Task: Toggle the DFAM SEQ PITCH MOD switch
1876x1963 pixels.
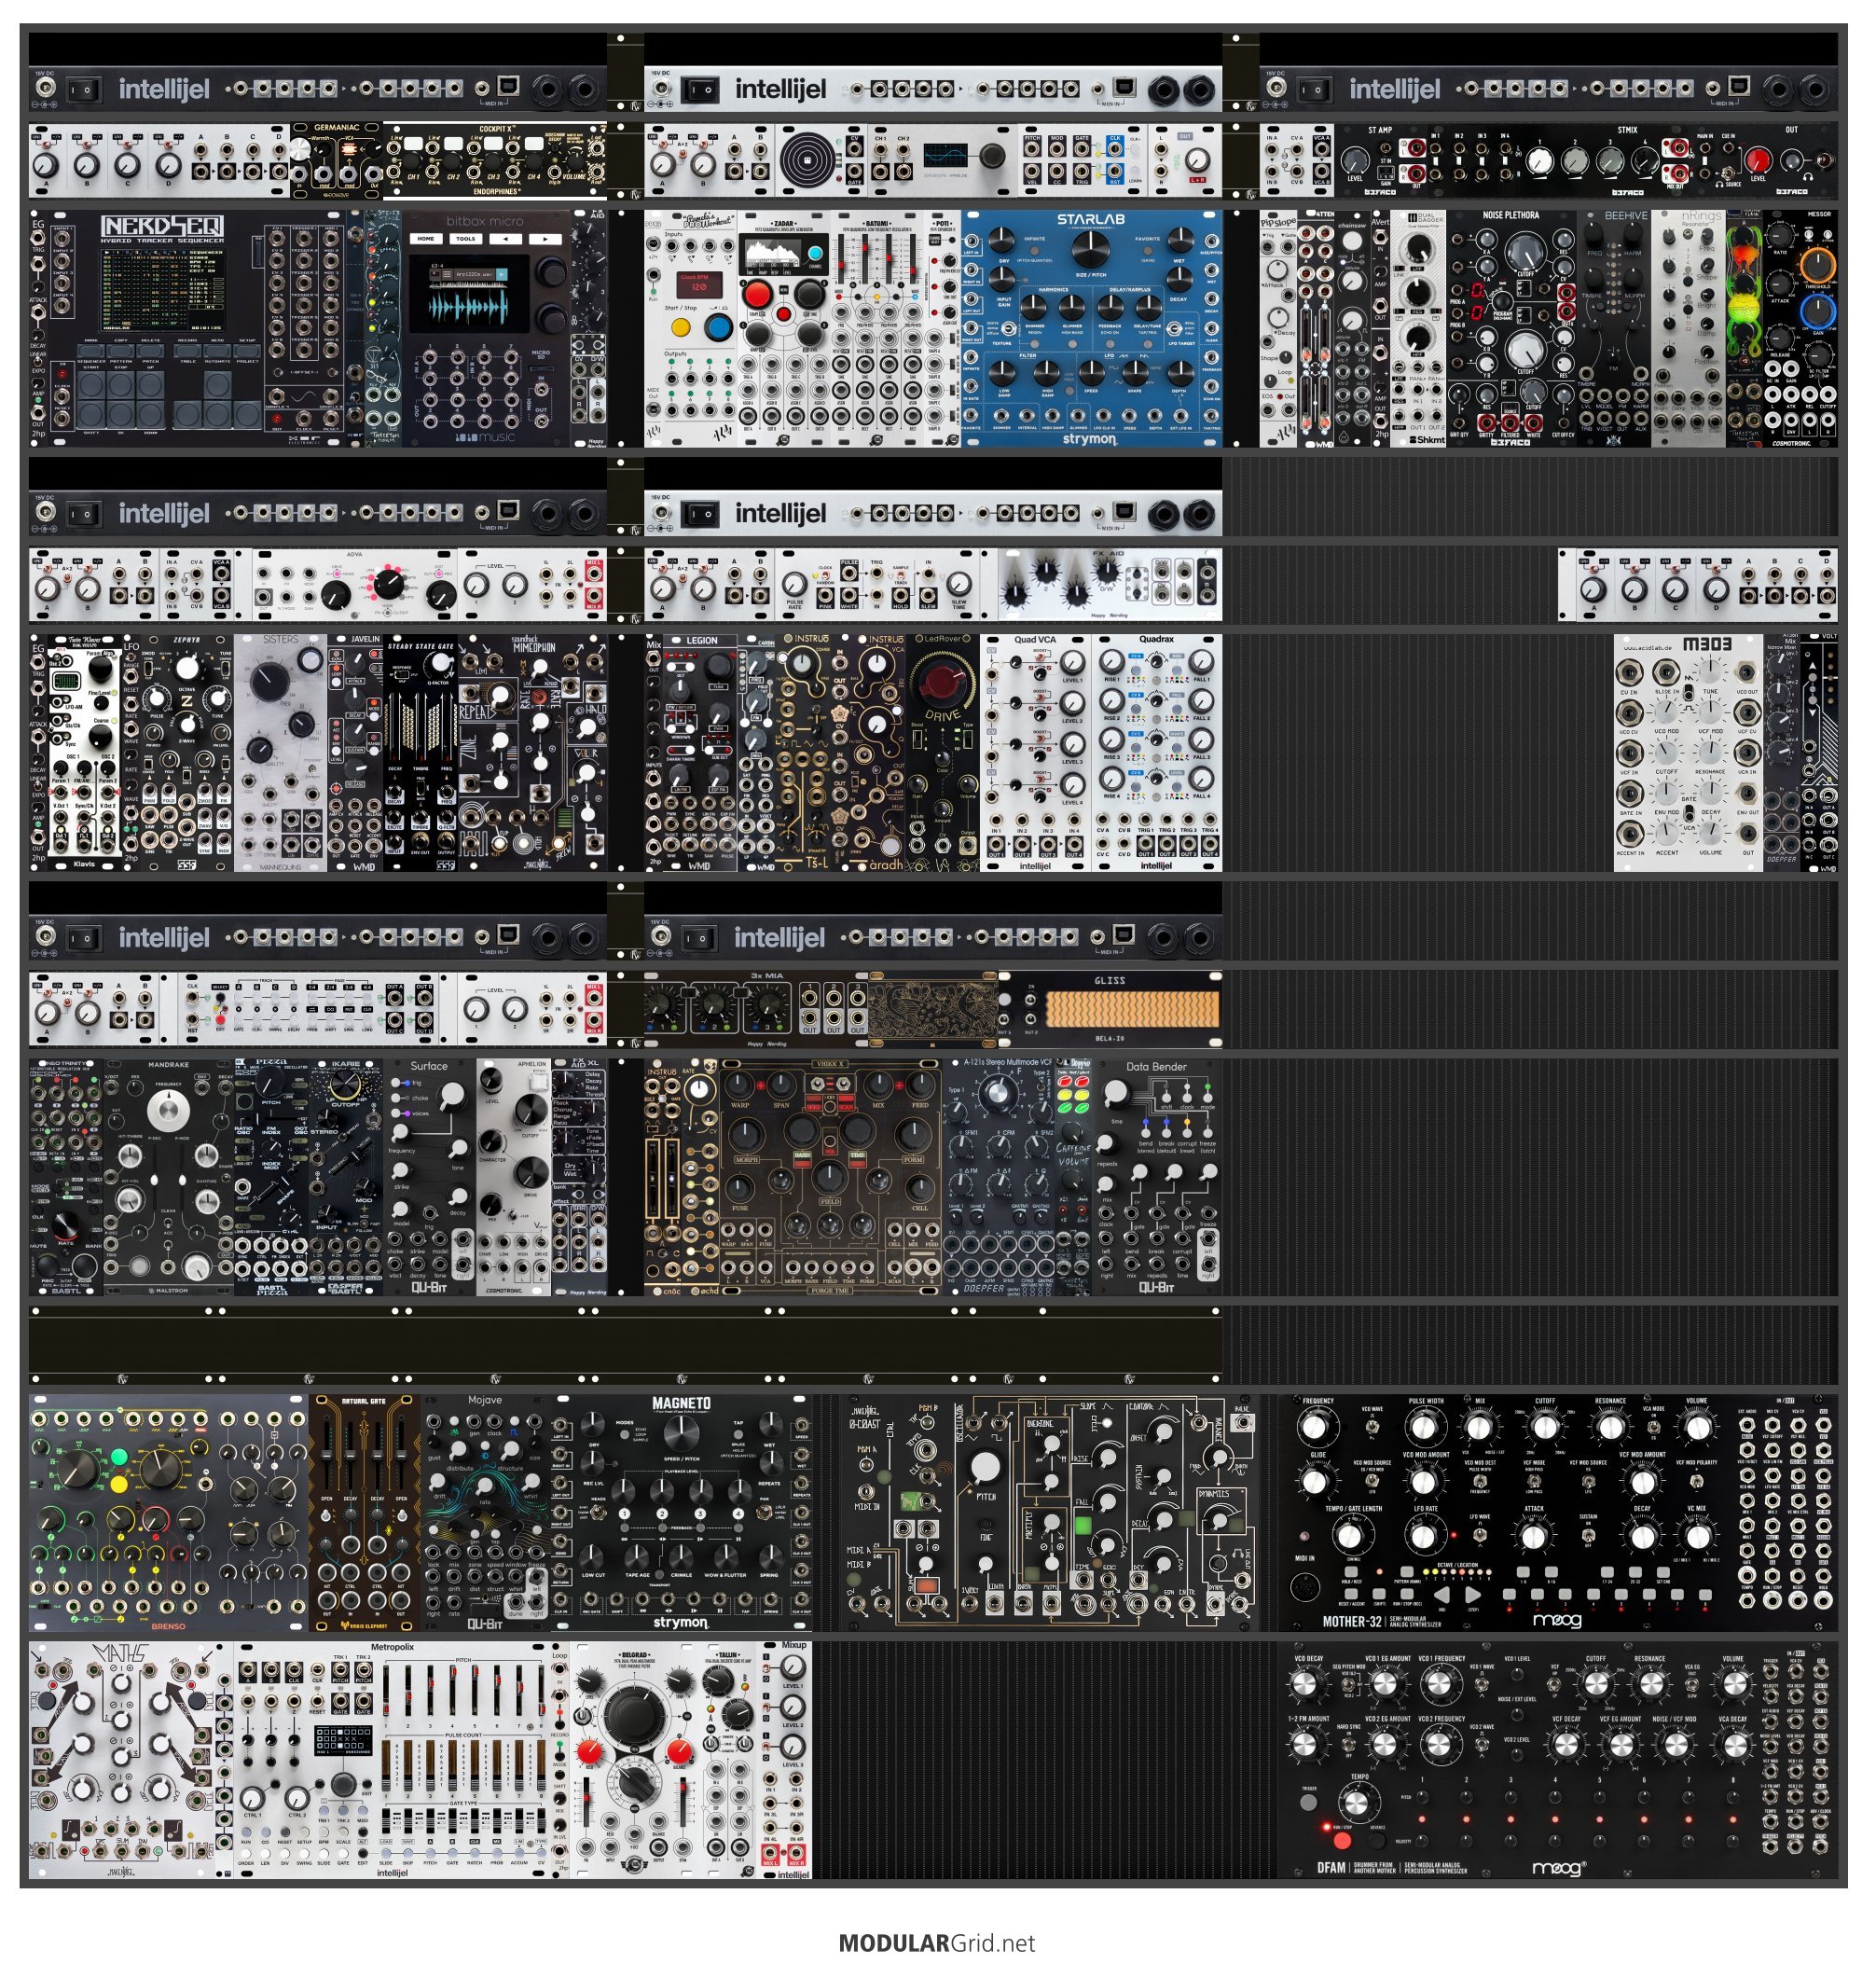Action: click(1348, 1683)
